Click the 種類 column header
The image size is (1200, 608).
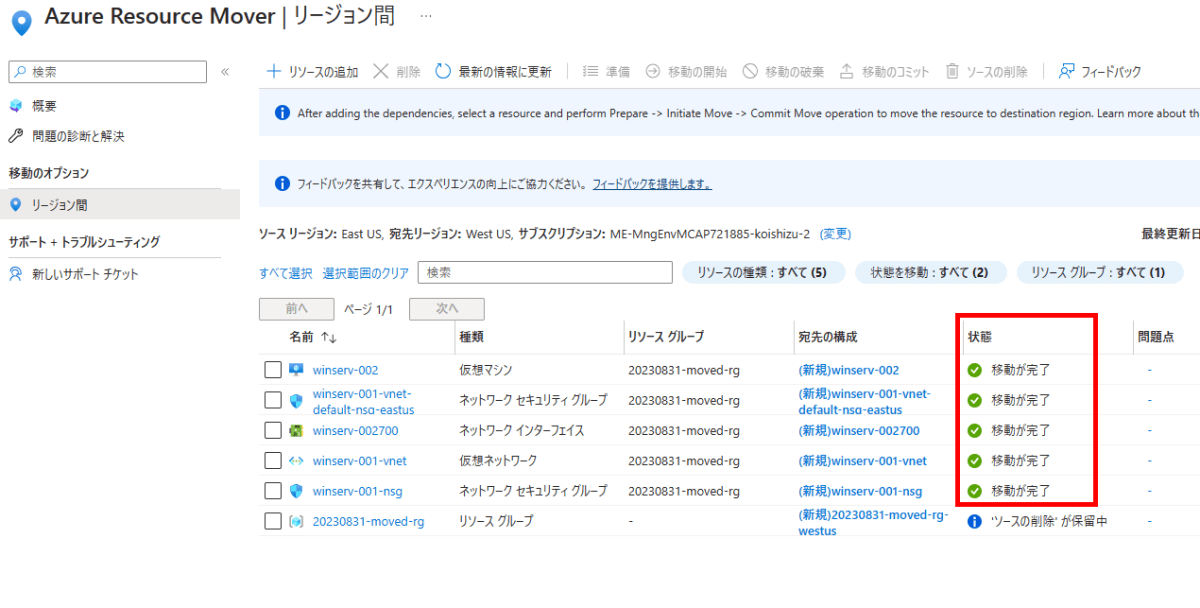point(471,338)
